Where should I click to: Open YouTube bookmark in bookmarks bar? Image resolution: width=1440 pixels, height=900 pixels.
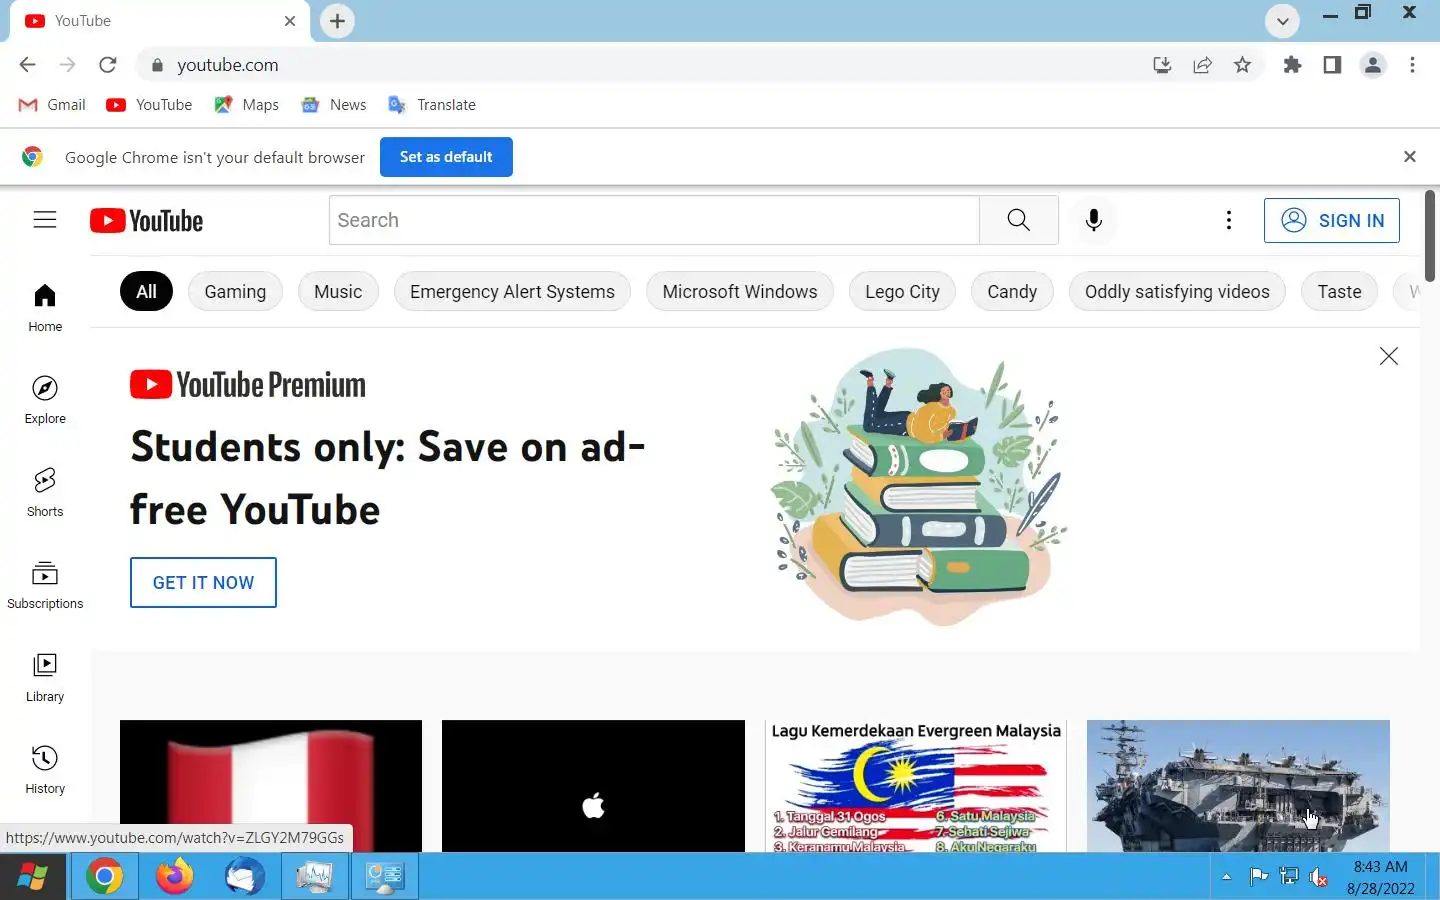[x=149, y=105]
